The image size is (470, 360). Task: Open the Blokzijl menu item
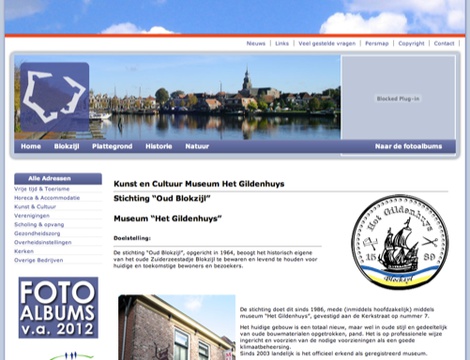[67, 146]
